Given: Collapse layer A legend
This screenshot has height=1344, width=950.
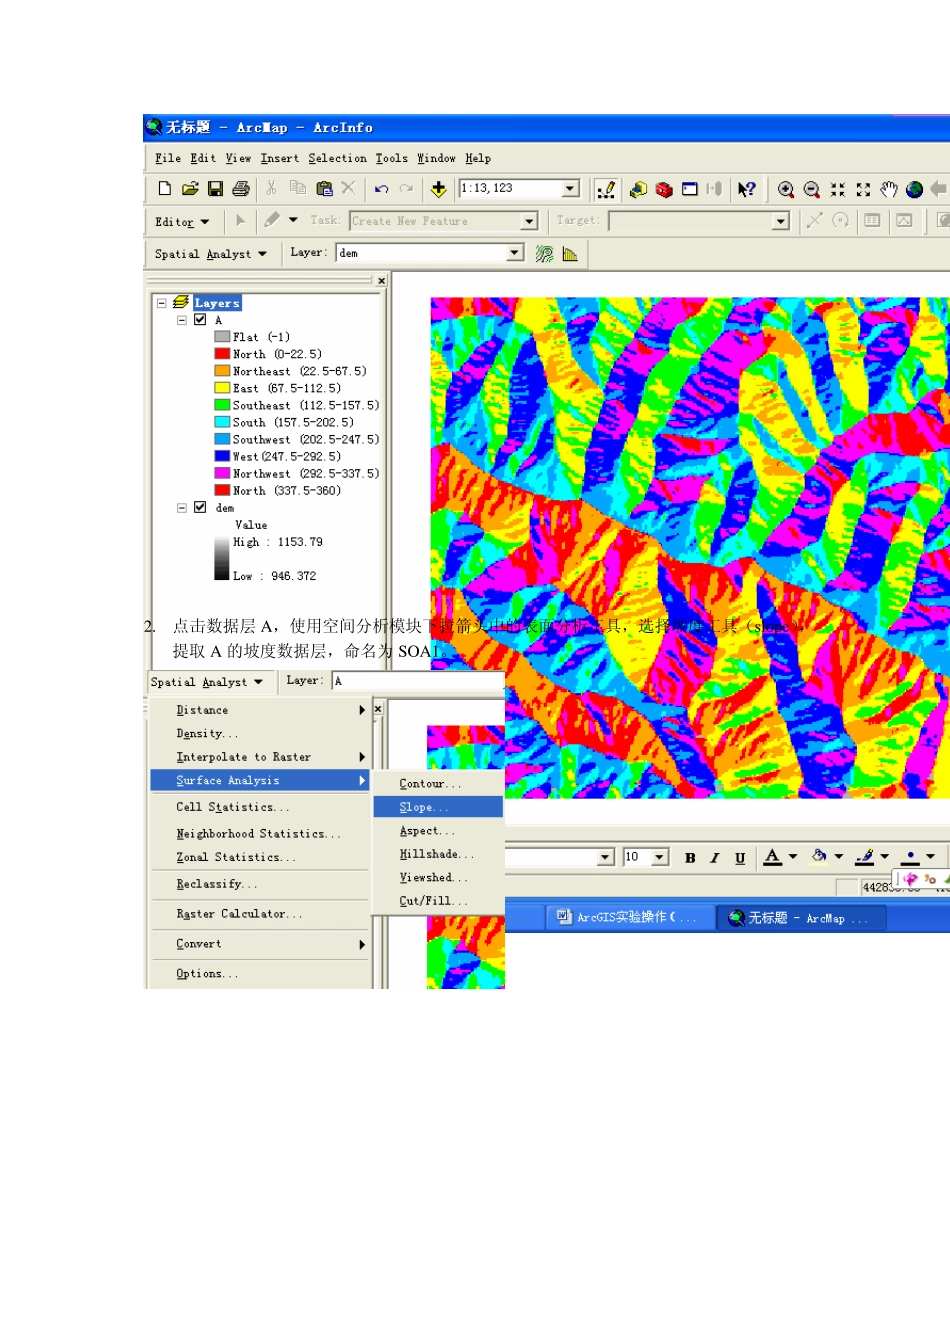Looking at the screenshot, I should tap(182, 320).
